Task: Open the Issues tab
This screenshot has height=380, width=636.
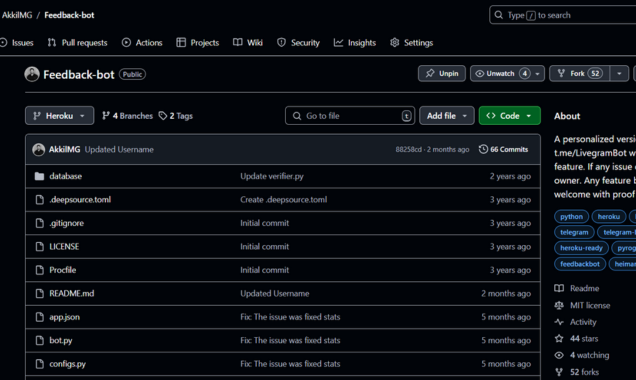Action: [17, 43]
